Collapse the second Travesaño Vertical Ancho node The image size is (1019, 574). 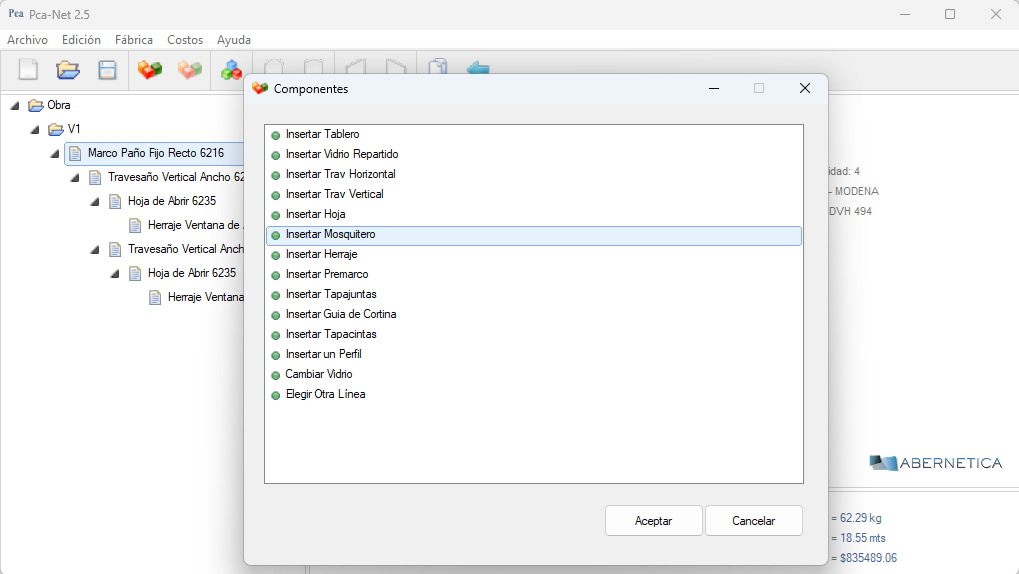tap(95, 250)
